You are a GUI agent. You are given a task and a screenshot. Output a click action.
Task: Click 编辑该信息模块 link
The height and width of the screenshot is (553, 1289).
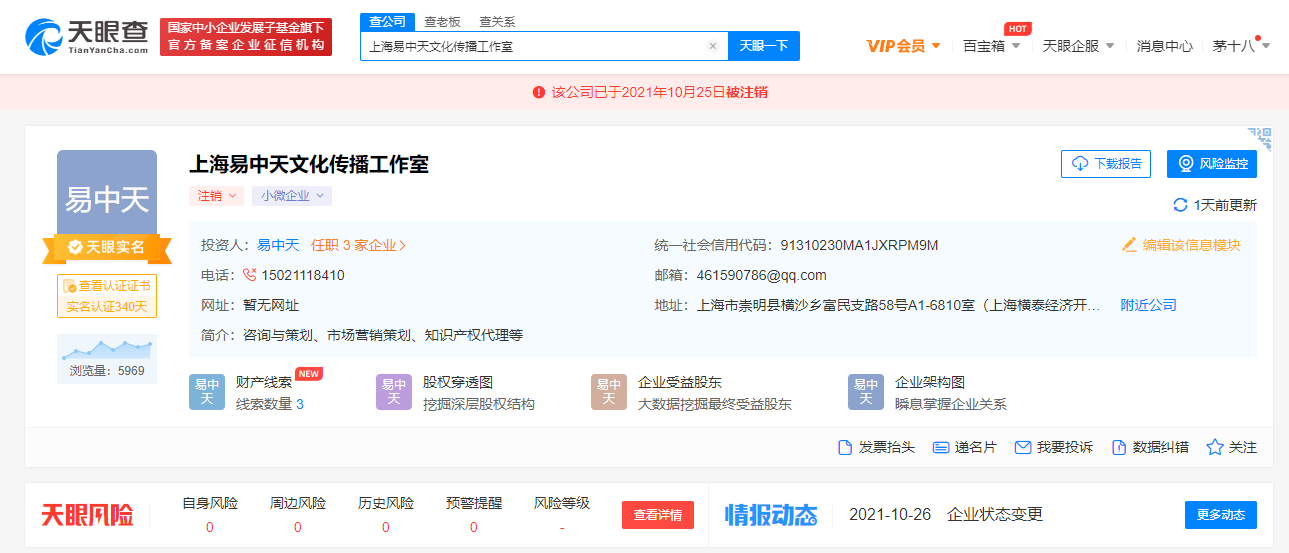coord(1192,245)
